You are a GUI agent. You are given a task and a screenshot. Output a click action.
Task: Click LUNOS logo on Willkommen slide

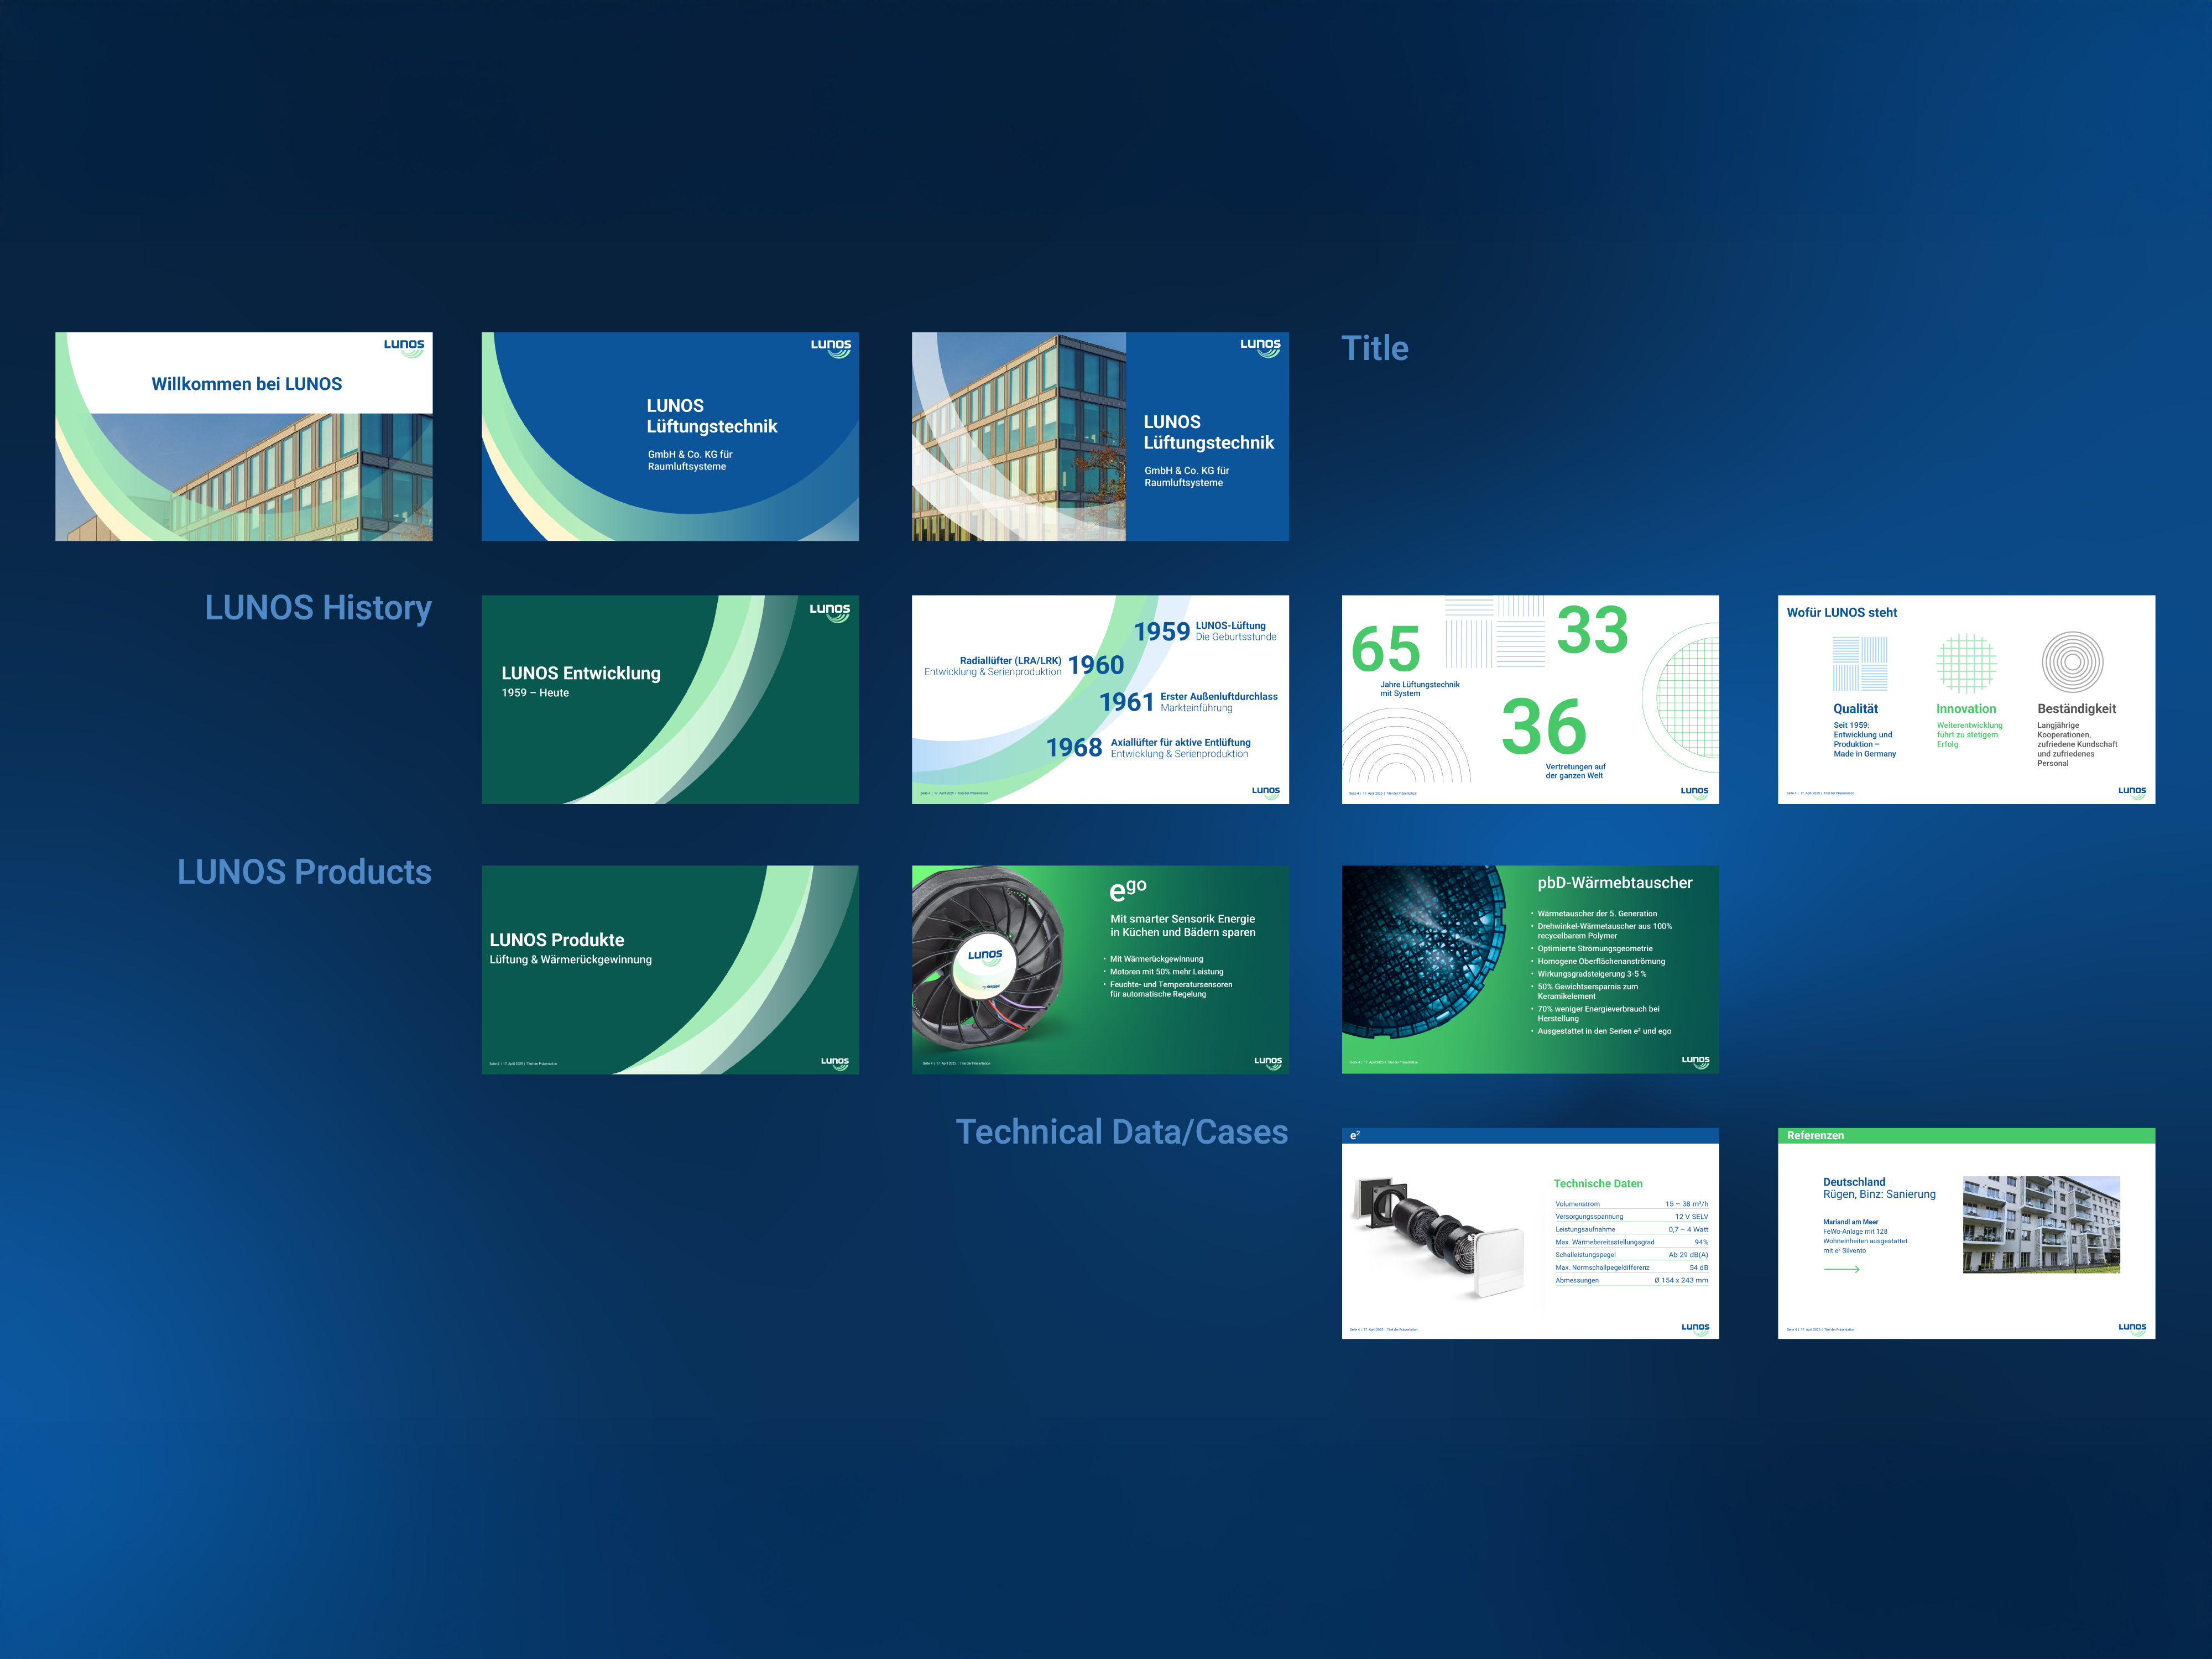[x=404, y=347]
